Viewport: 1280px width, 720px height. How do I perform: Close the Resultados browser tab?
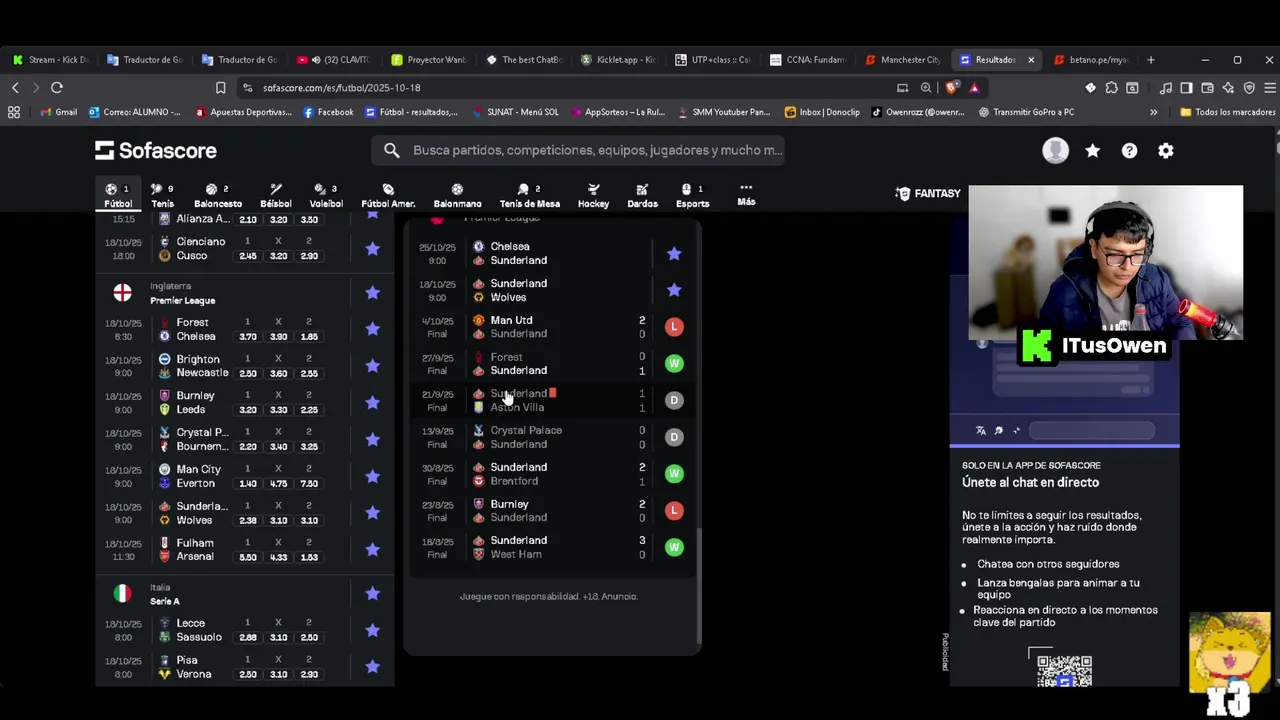pos(1031,60)
